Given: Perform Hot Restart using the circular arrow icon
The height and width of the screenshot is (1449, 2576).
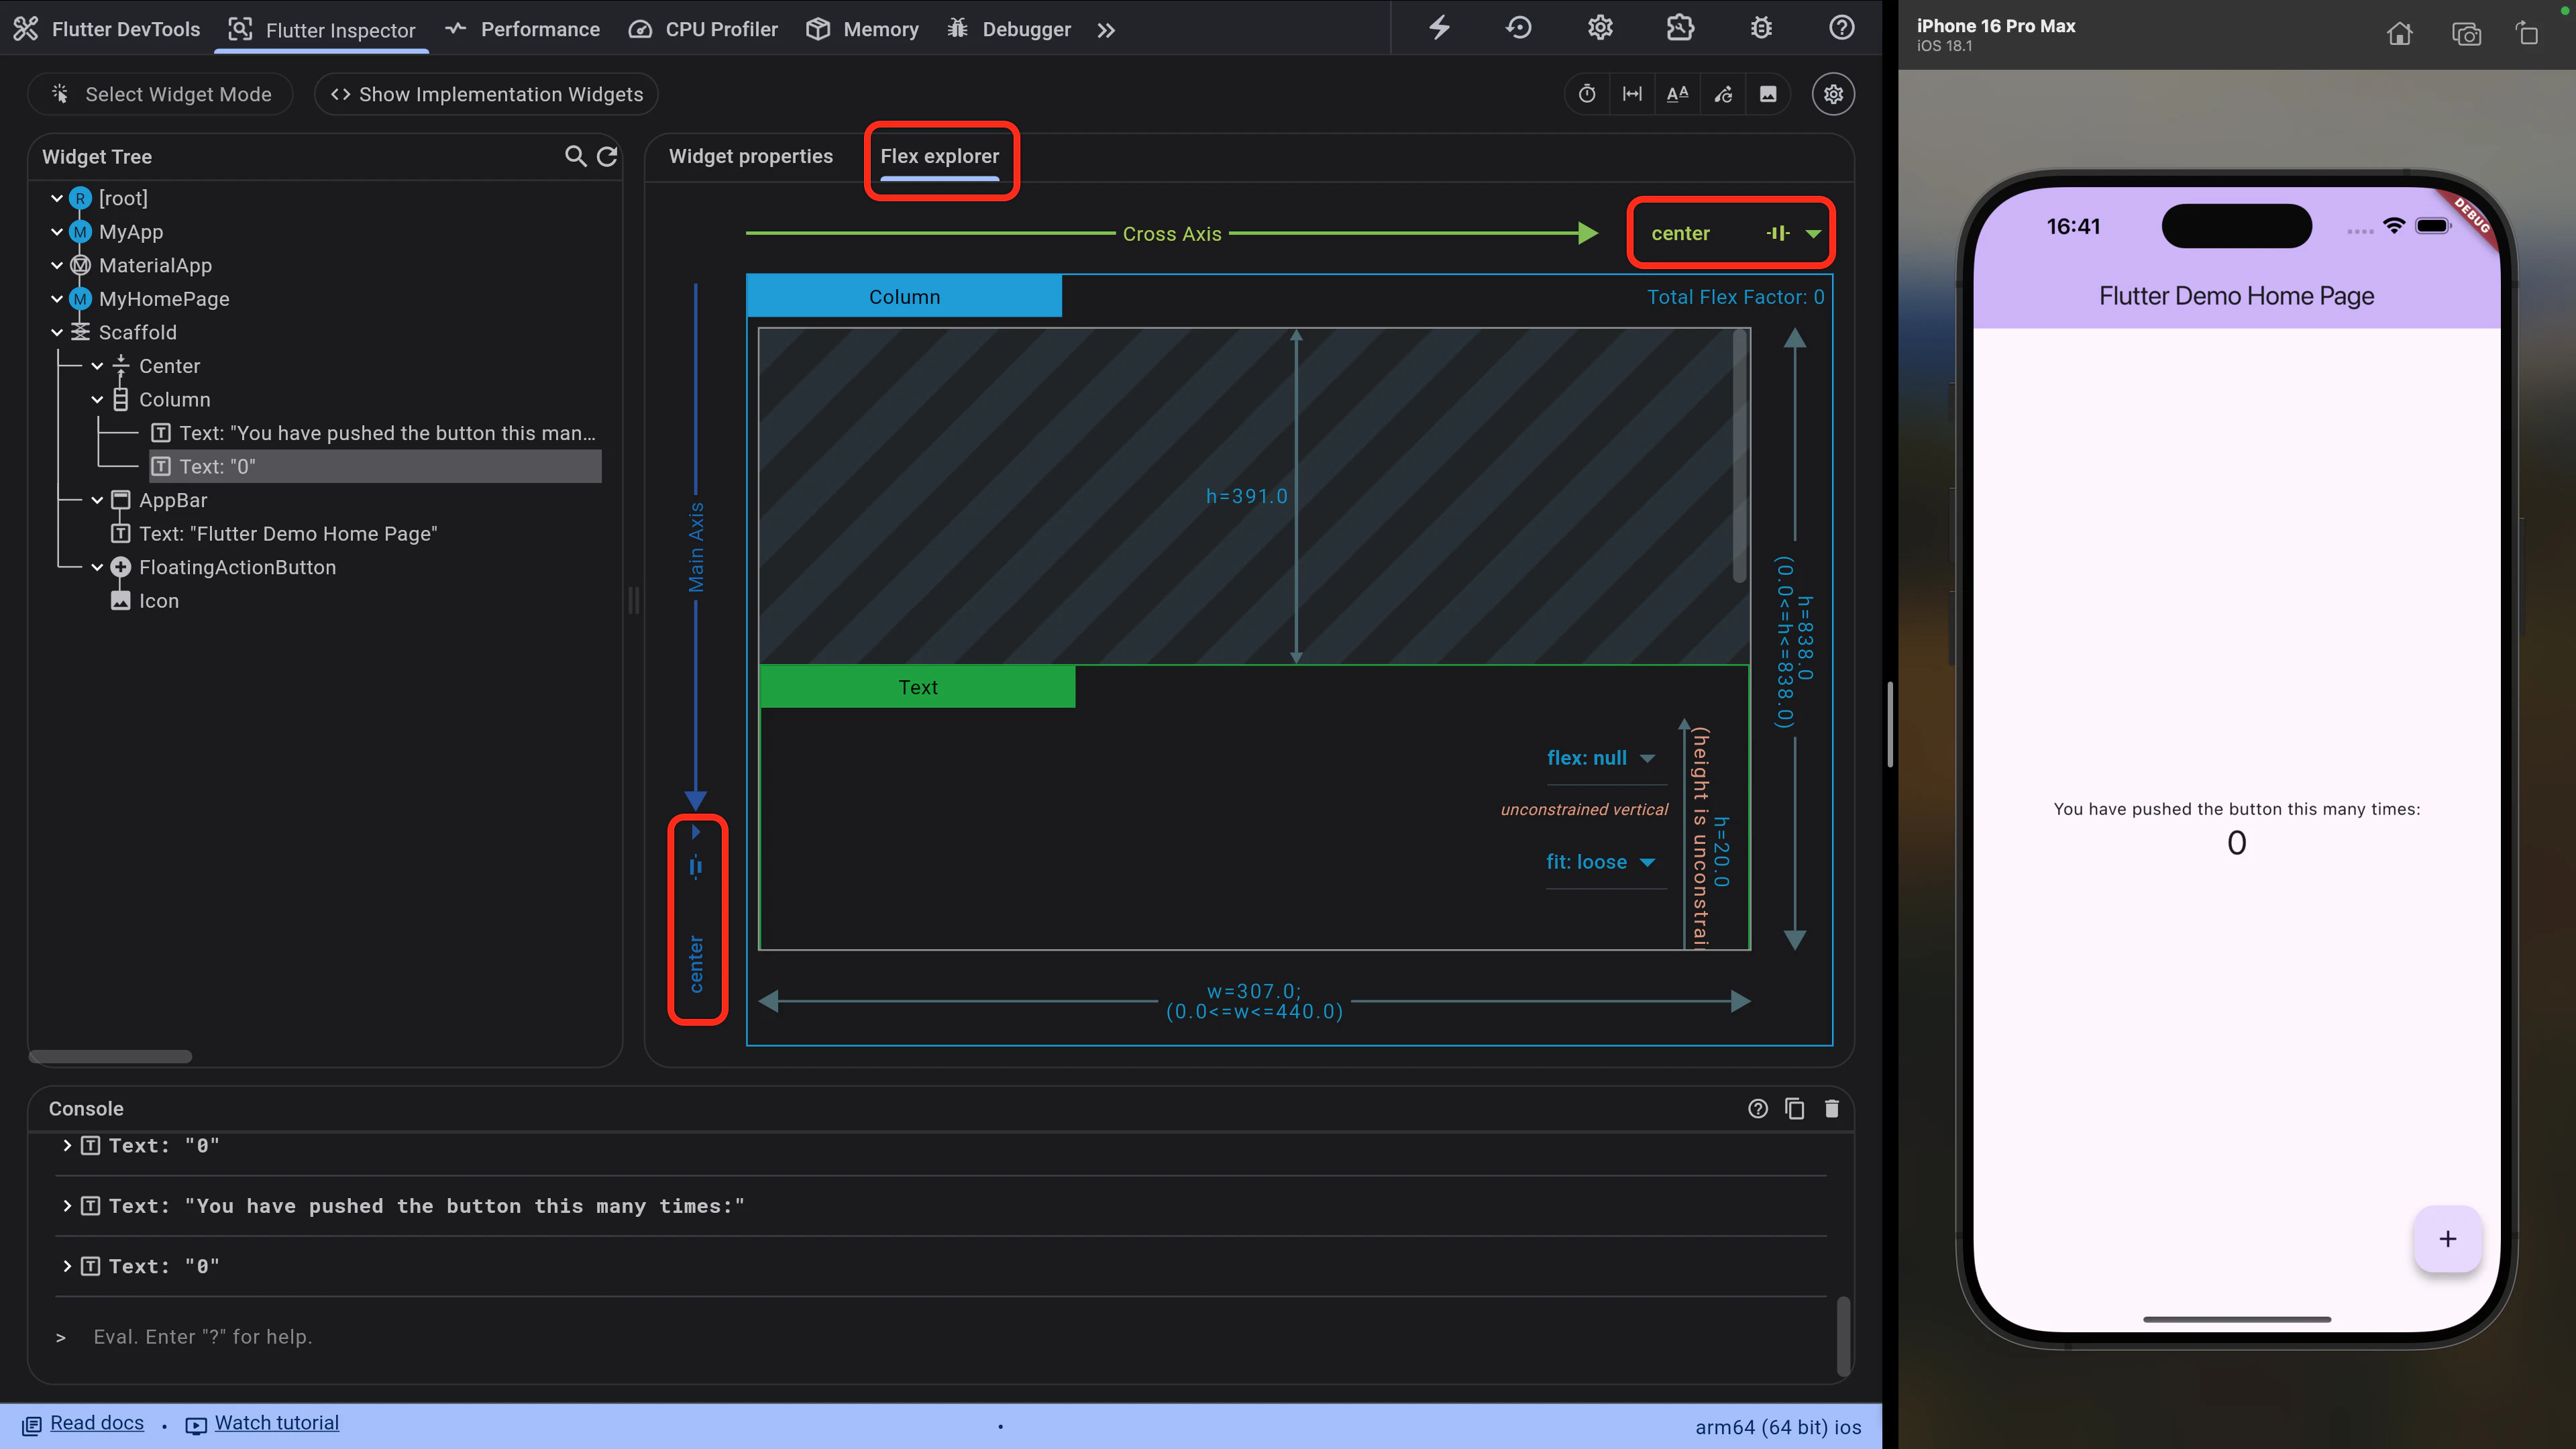Looking at the screenshot, I should 1518,28.
